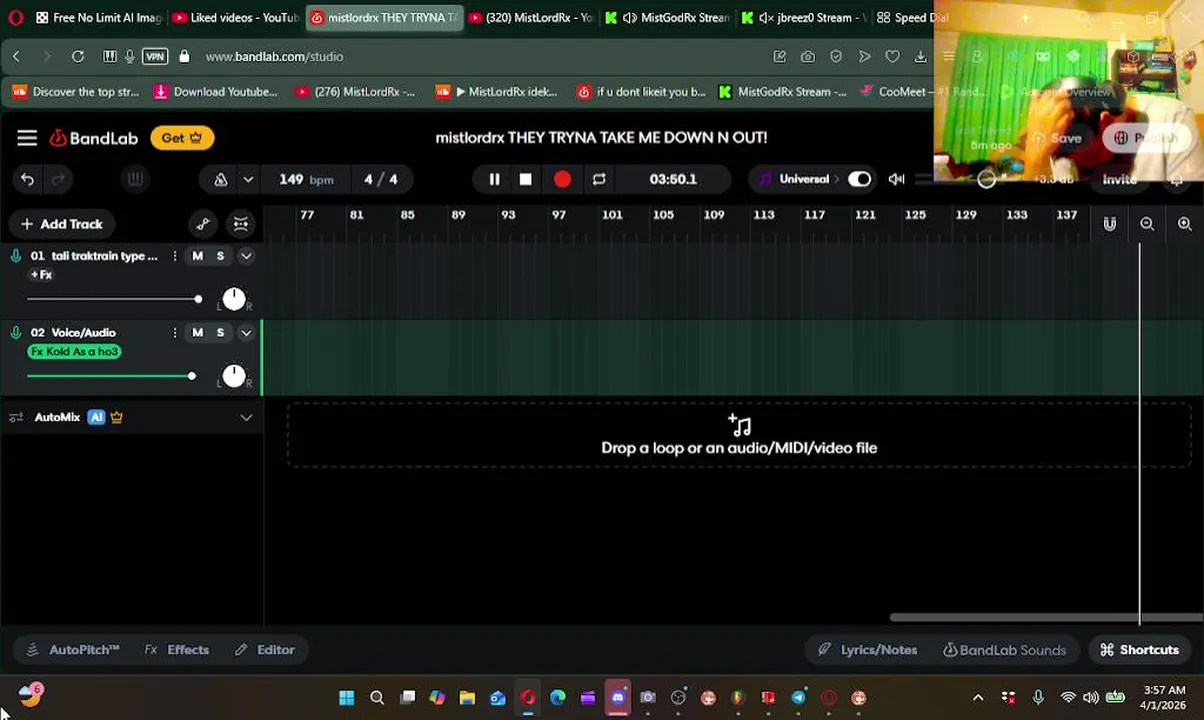Image resolution: width=1204 pixels, height=720 pixels.
Task: Toggle the metronome
Action: (220, 180)
